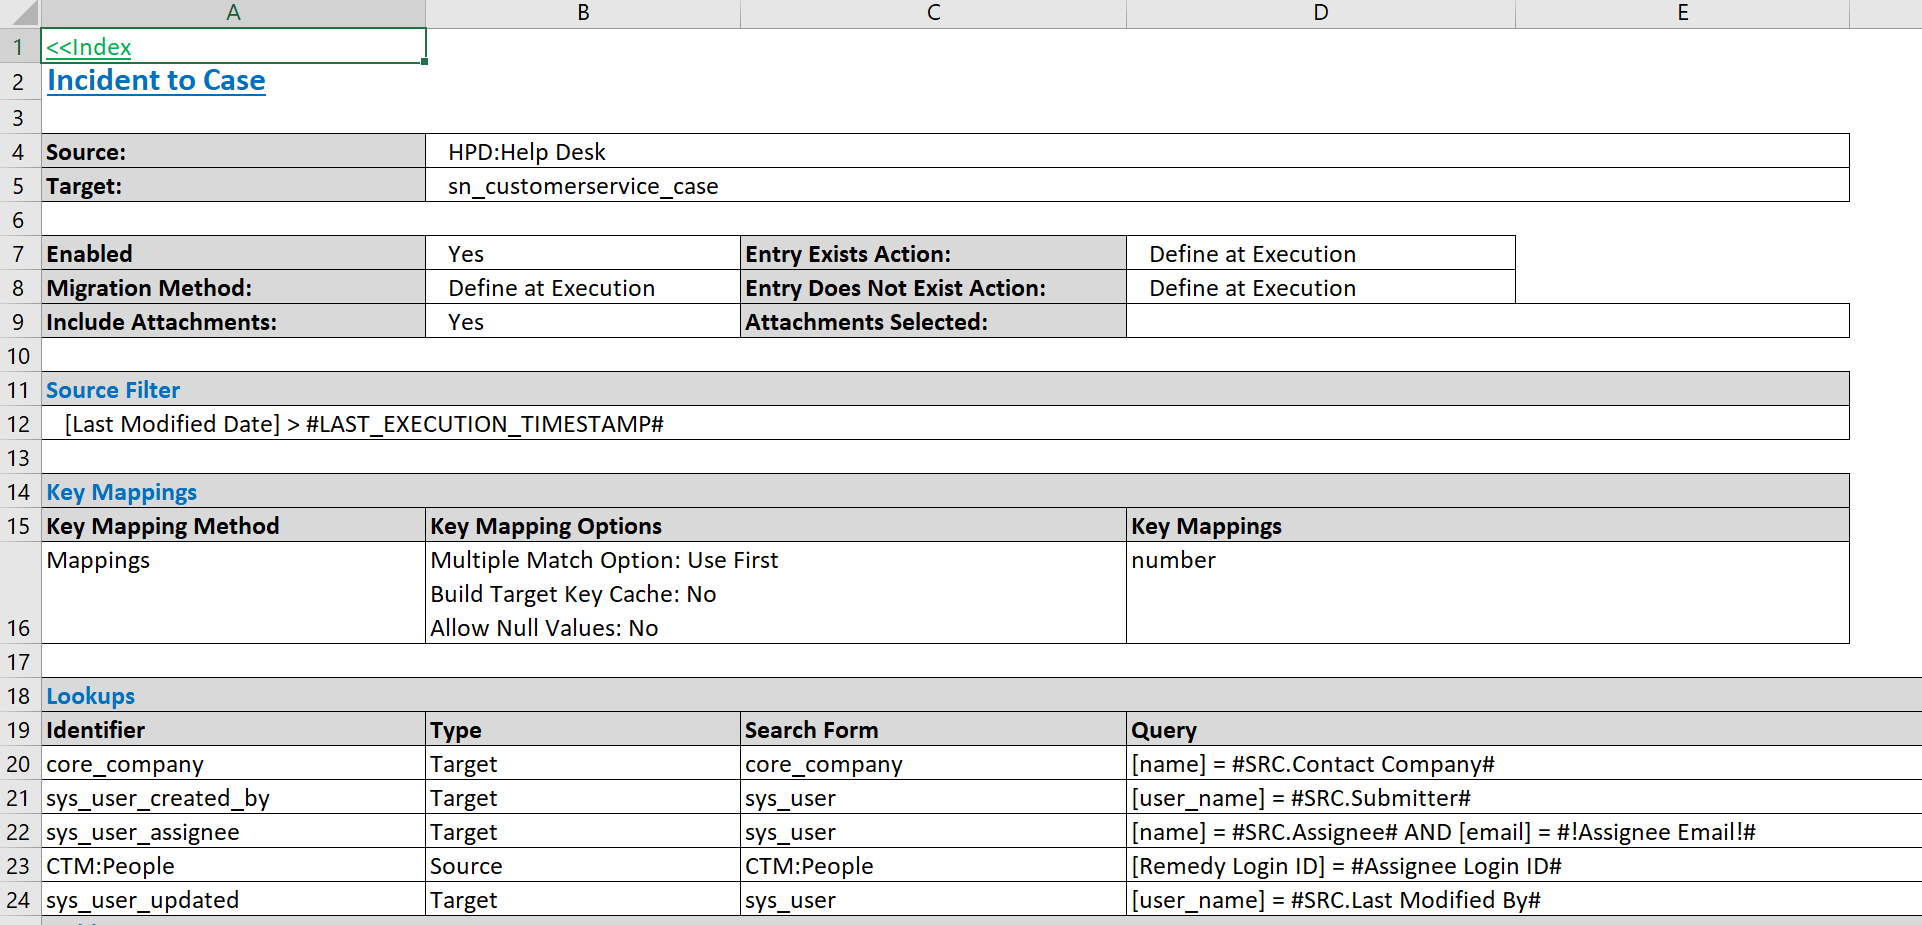The width and height of the screenshot is (1922, 925).
Task: Click the '[Last Modified Date] > #LAST_EXECUTION_TIMESTAMP#' cell
Action: (945, 424)
